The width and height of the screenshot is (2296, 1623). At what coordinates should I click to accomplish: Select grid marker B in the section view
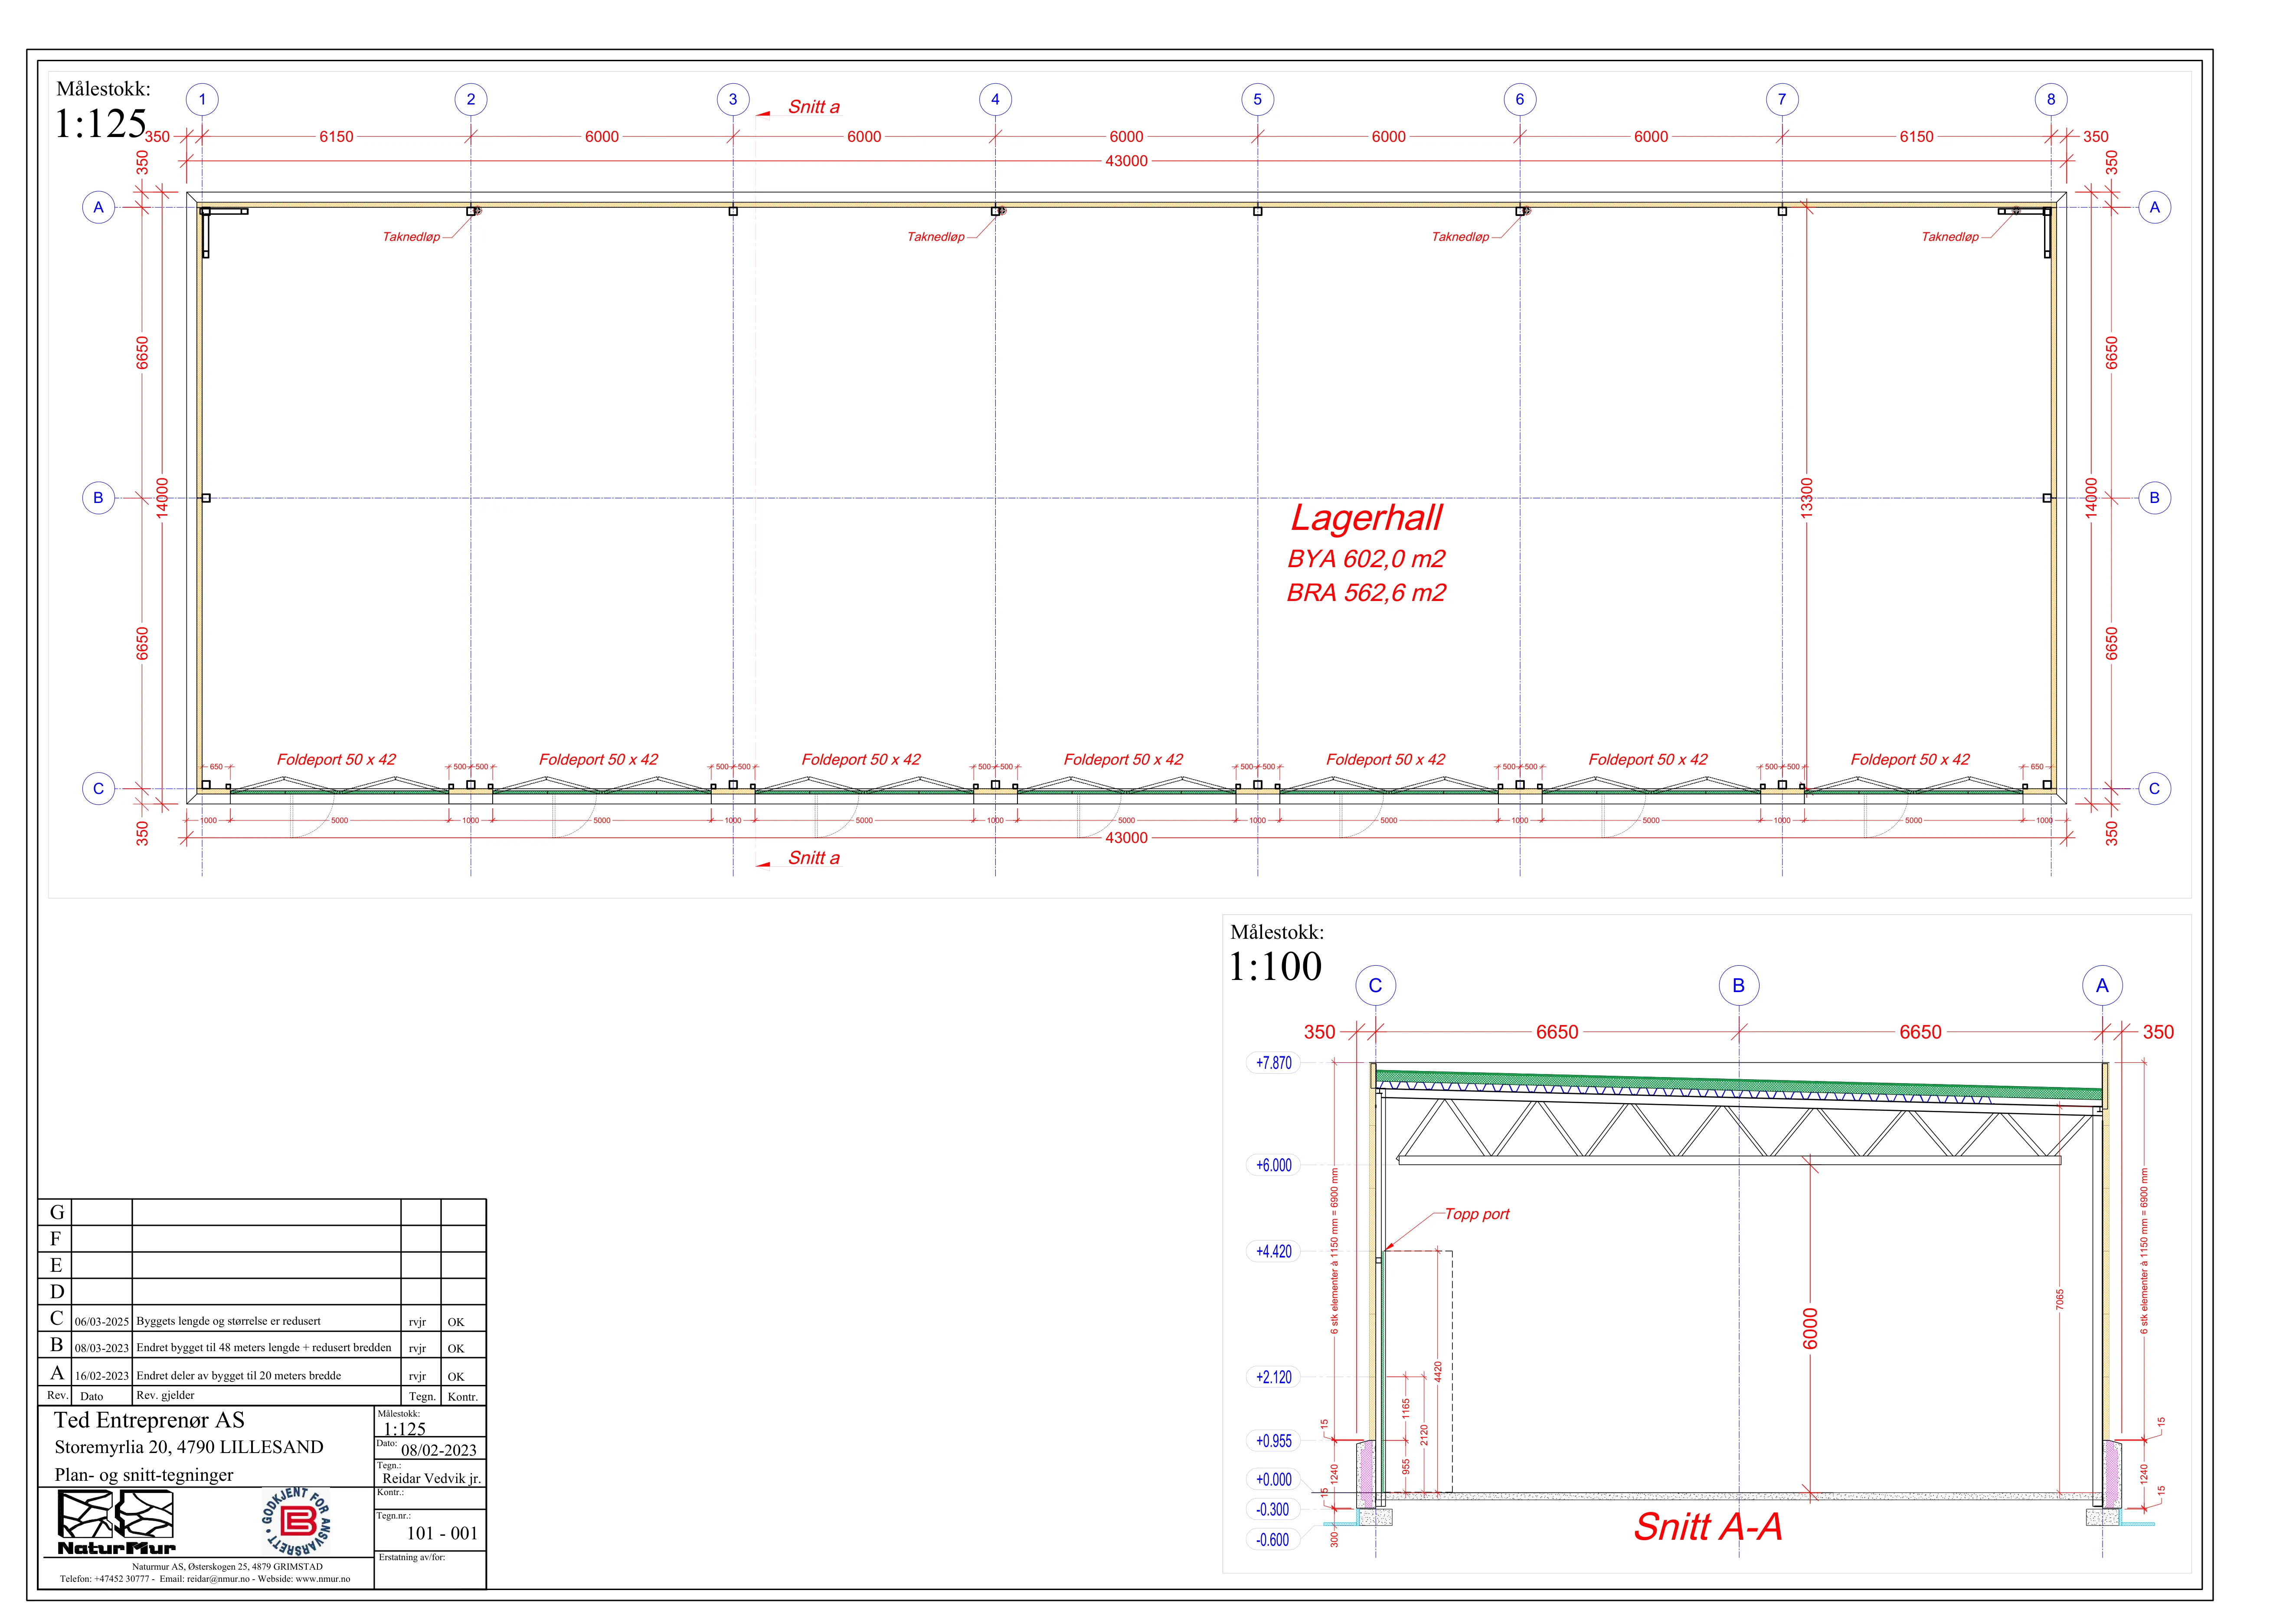point(1739,985)
